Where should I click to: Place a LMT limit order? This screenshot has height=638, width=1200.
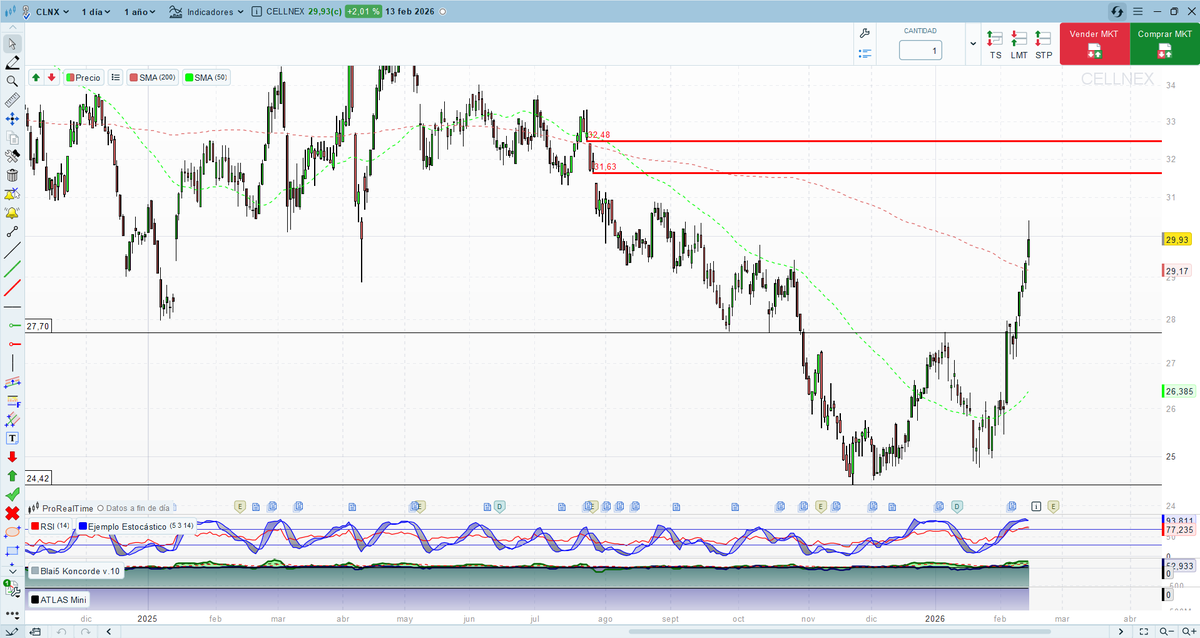tap(1019, 45)
